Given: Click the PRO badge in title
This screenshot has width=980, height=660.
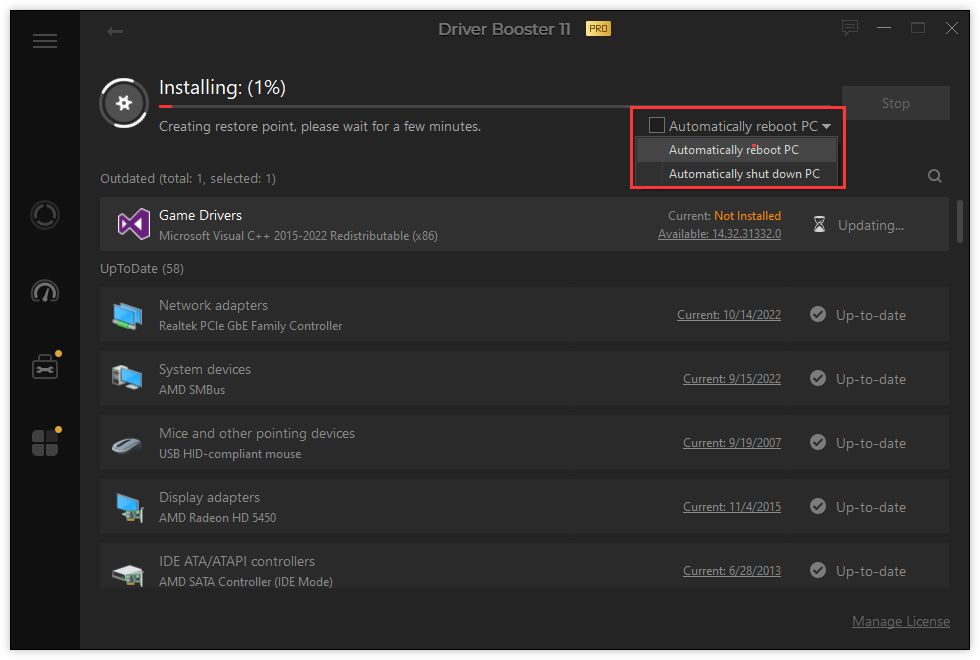Looking at the screenshot, I should (x=598, y=29).
